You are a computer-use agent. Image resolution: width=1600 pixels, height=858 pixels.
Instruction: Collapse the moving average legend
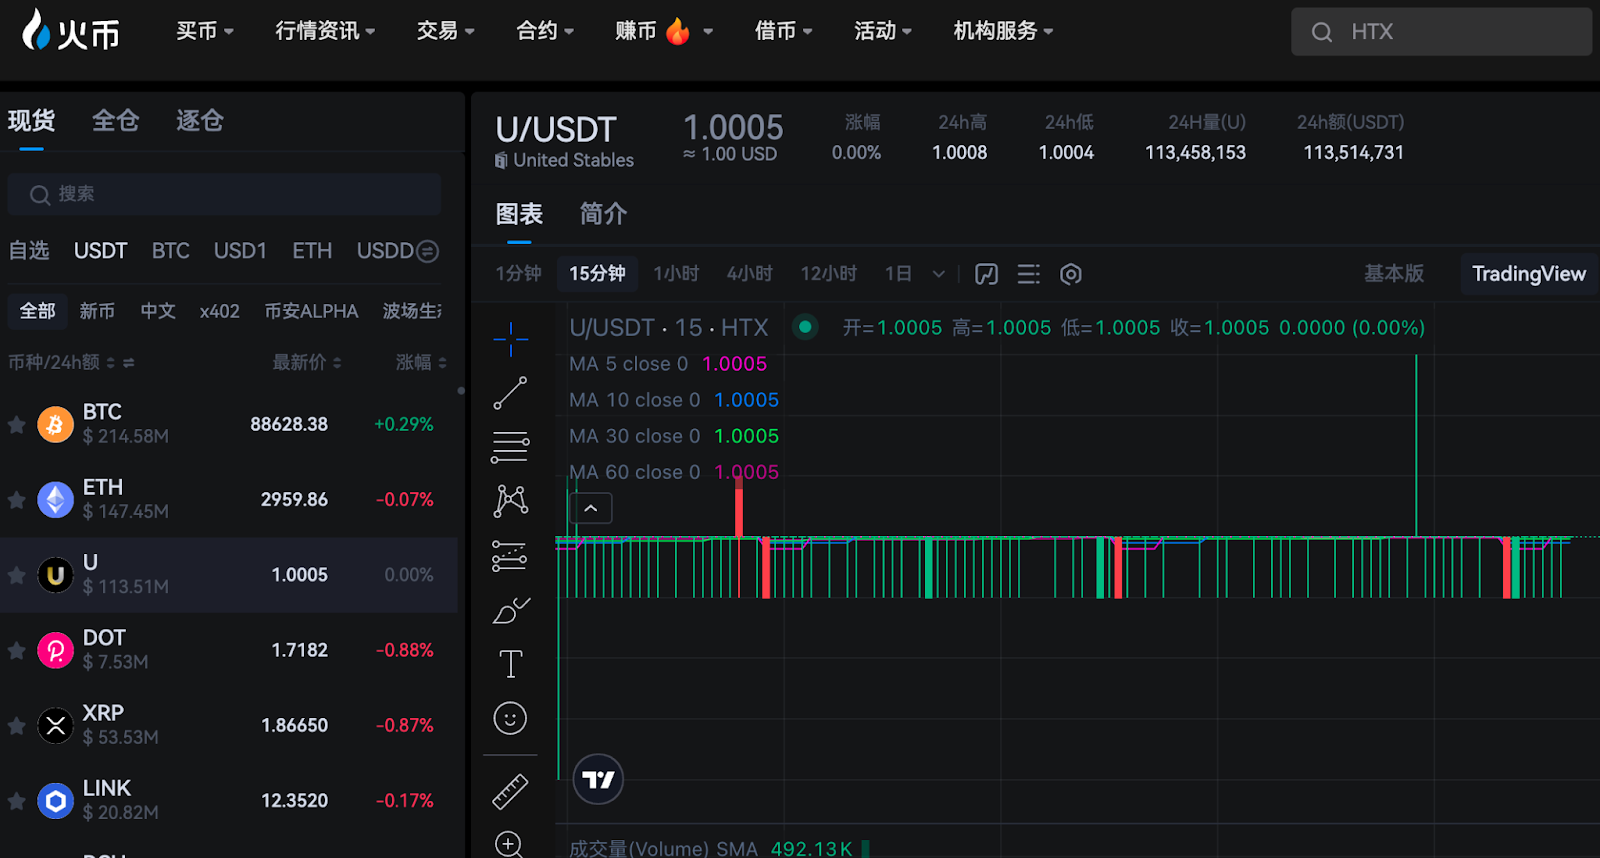click(591, 509)
